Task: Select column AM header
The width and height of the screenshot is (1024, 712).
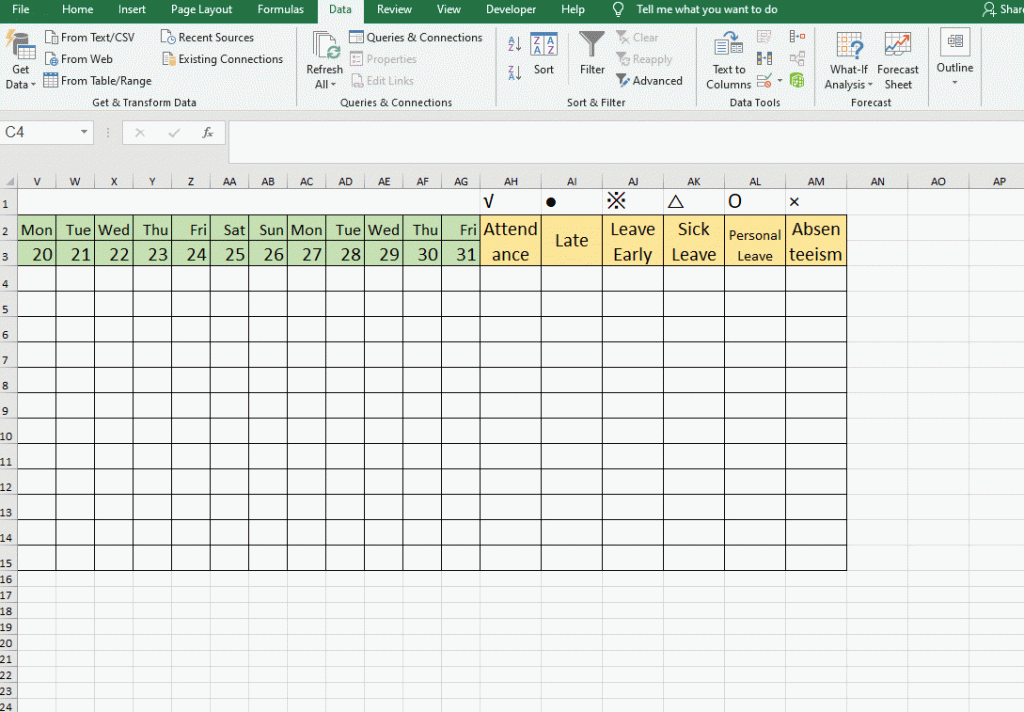Action: [816, 182]
